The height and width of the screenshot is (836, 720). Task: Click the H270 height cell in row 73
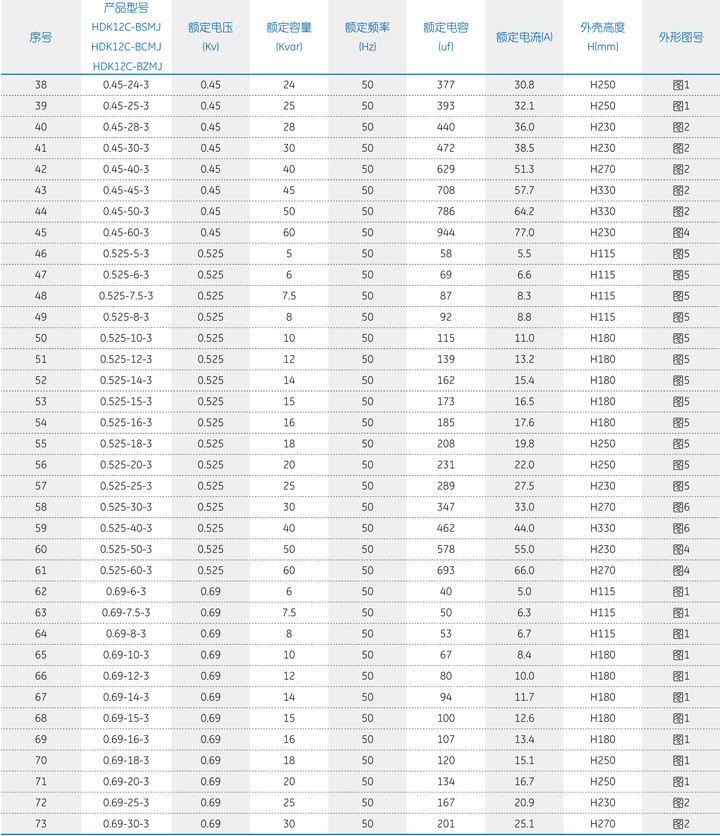coord(602,824)
